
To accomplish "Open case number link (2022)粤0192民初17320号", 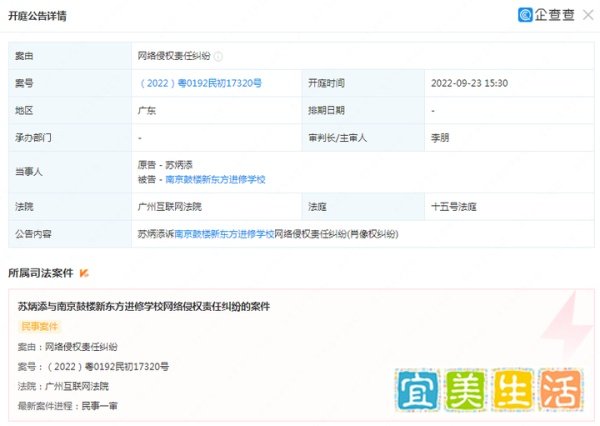I will pyautogui.click(x=201, y=83).
